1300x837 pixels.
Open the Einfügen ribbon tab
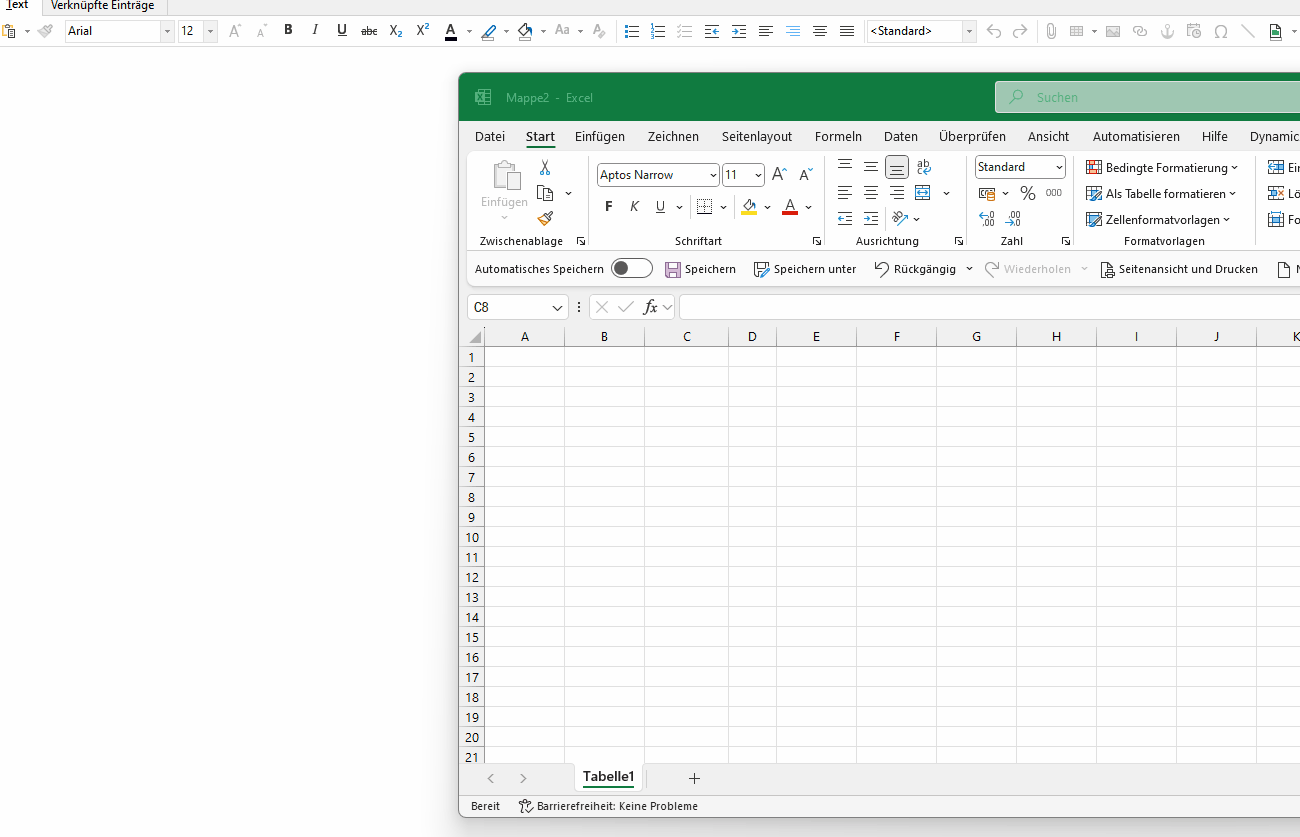coord(600,136)
